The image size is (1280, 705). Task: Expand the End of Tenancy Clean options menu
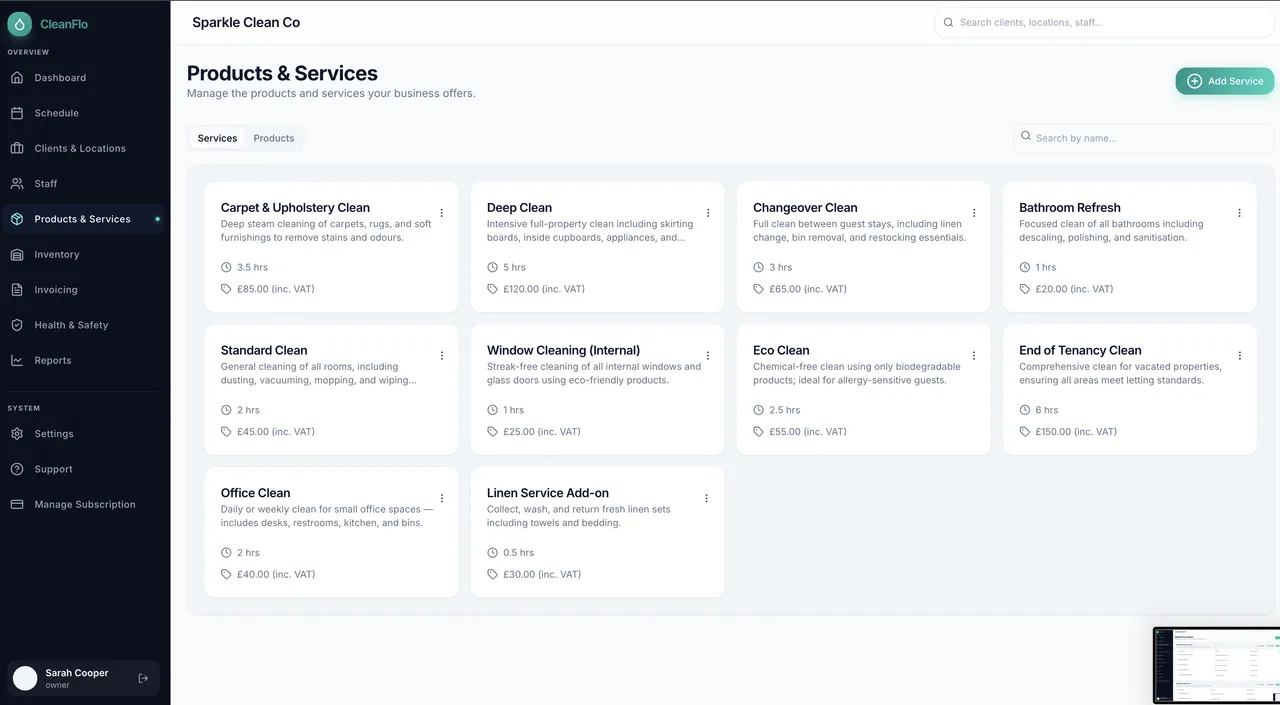(1240, 355)
